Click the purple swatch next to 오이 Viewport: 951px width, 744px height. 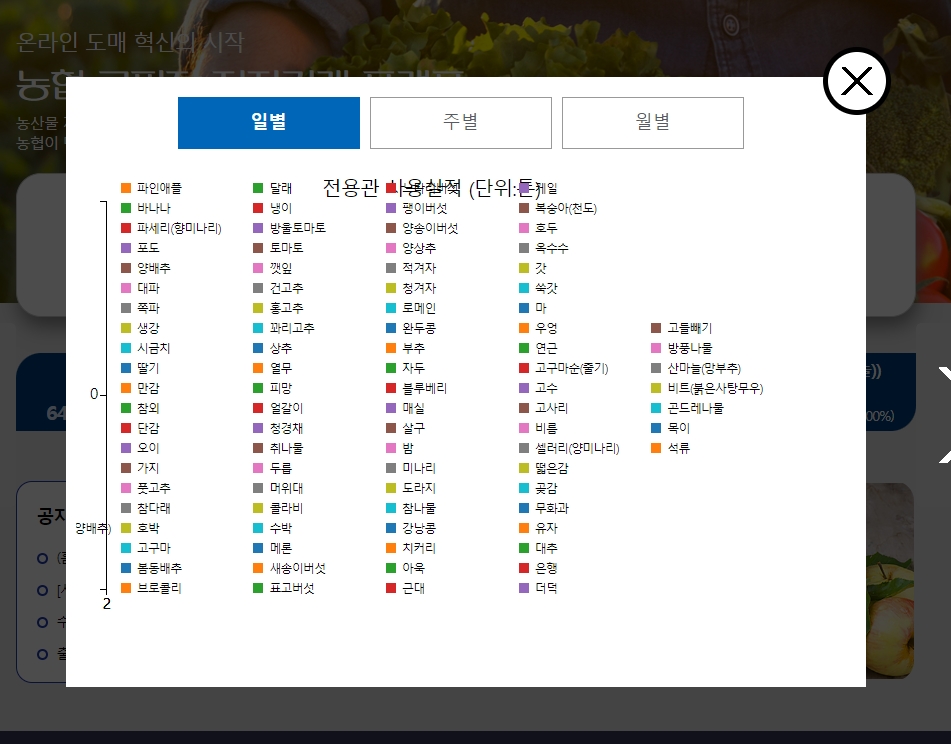click(126, 448)
